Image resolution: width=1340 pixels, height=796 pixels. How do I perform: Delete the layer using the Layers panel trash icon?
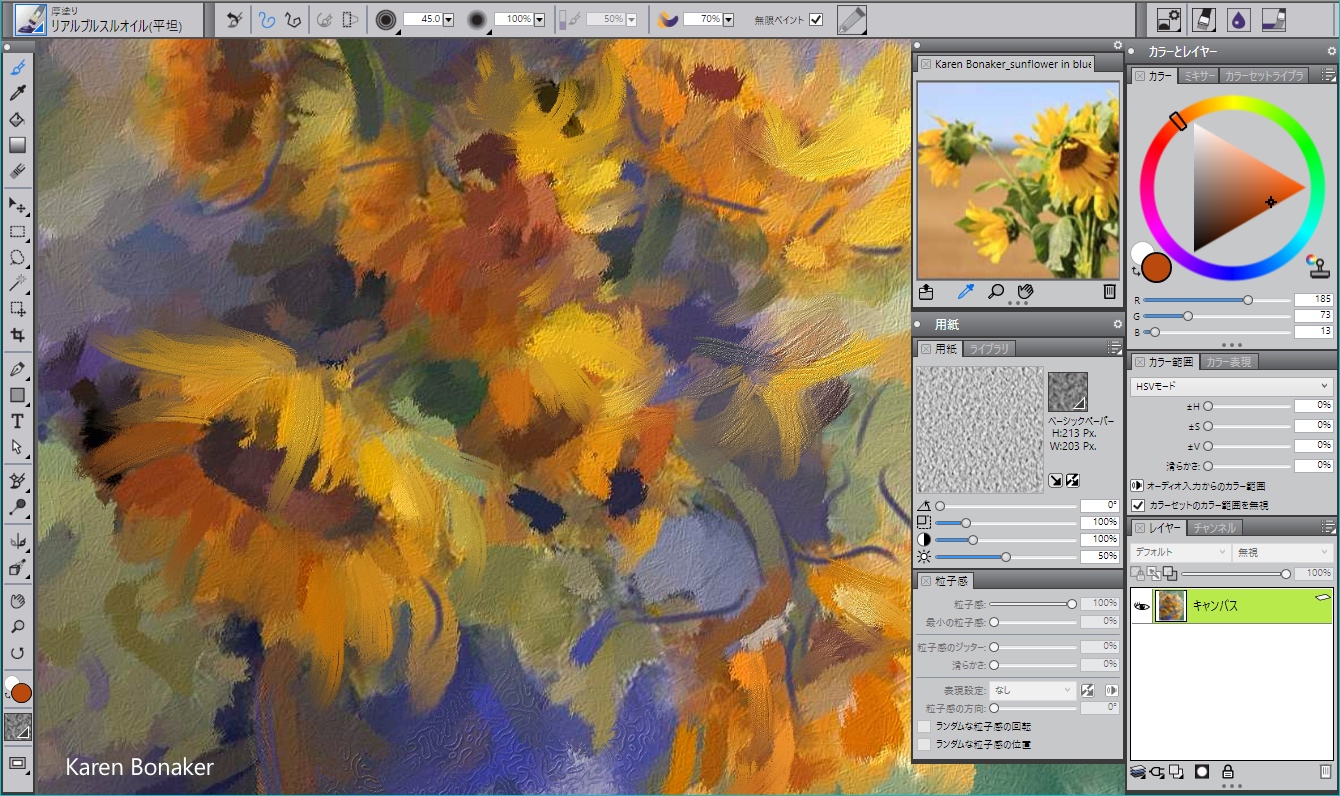click(1325, 772)
